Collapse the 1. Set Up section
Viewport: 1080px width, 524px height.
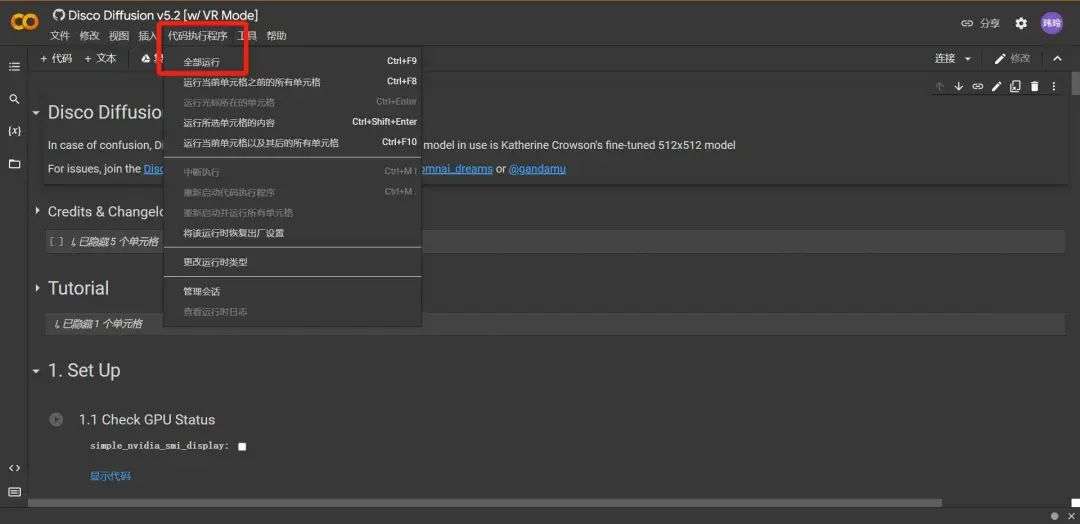point(37,371)
